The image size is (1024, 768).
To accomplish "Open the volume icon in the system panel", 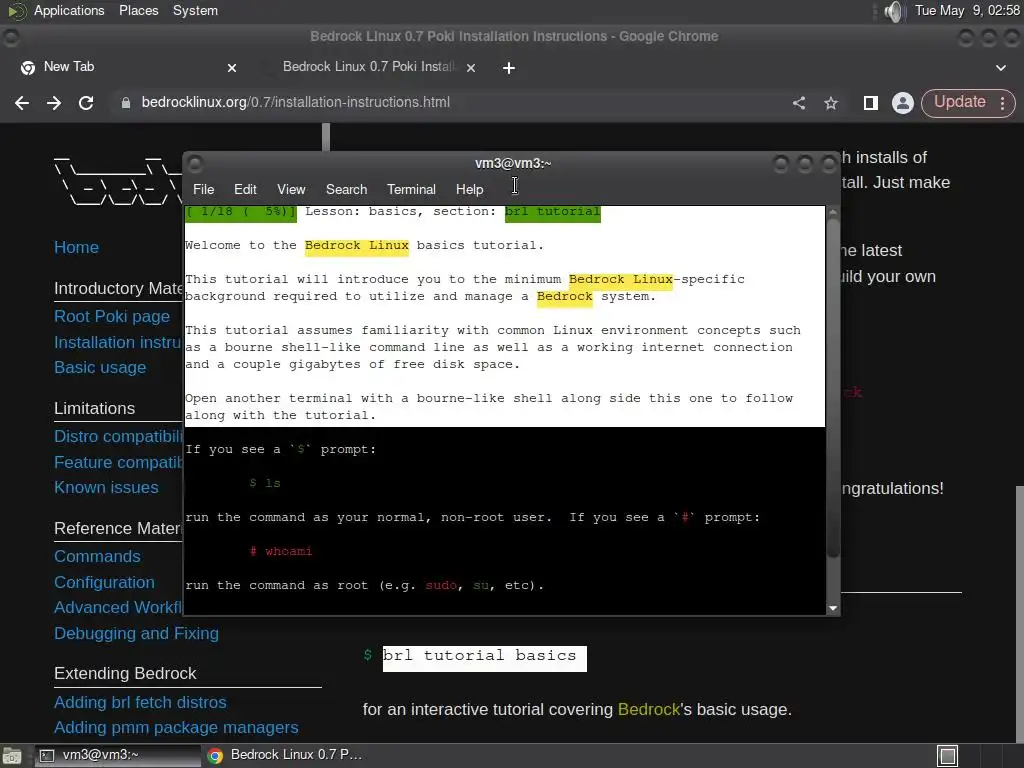I will pyautogui.click(x=893, y=11).
